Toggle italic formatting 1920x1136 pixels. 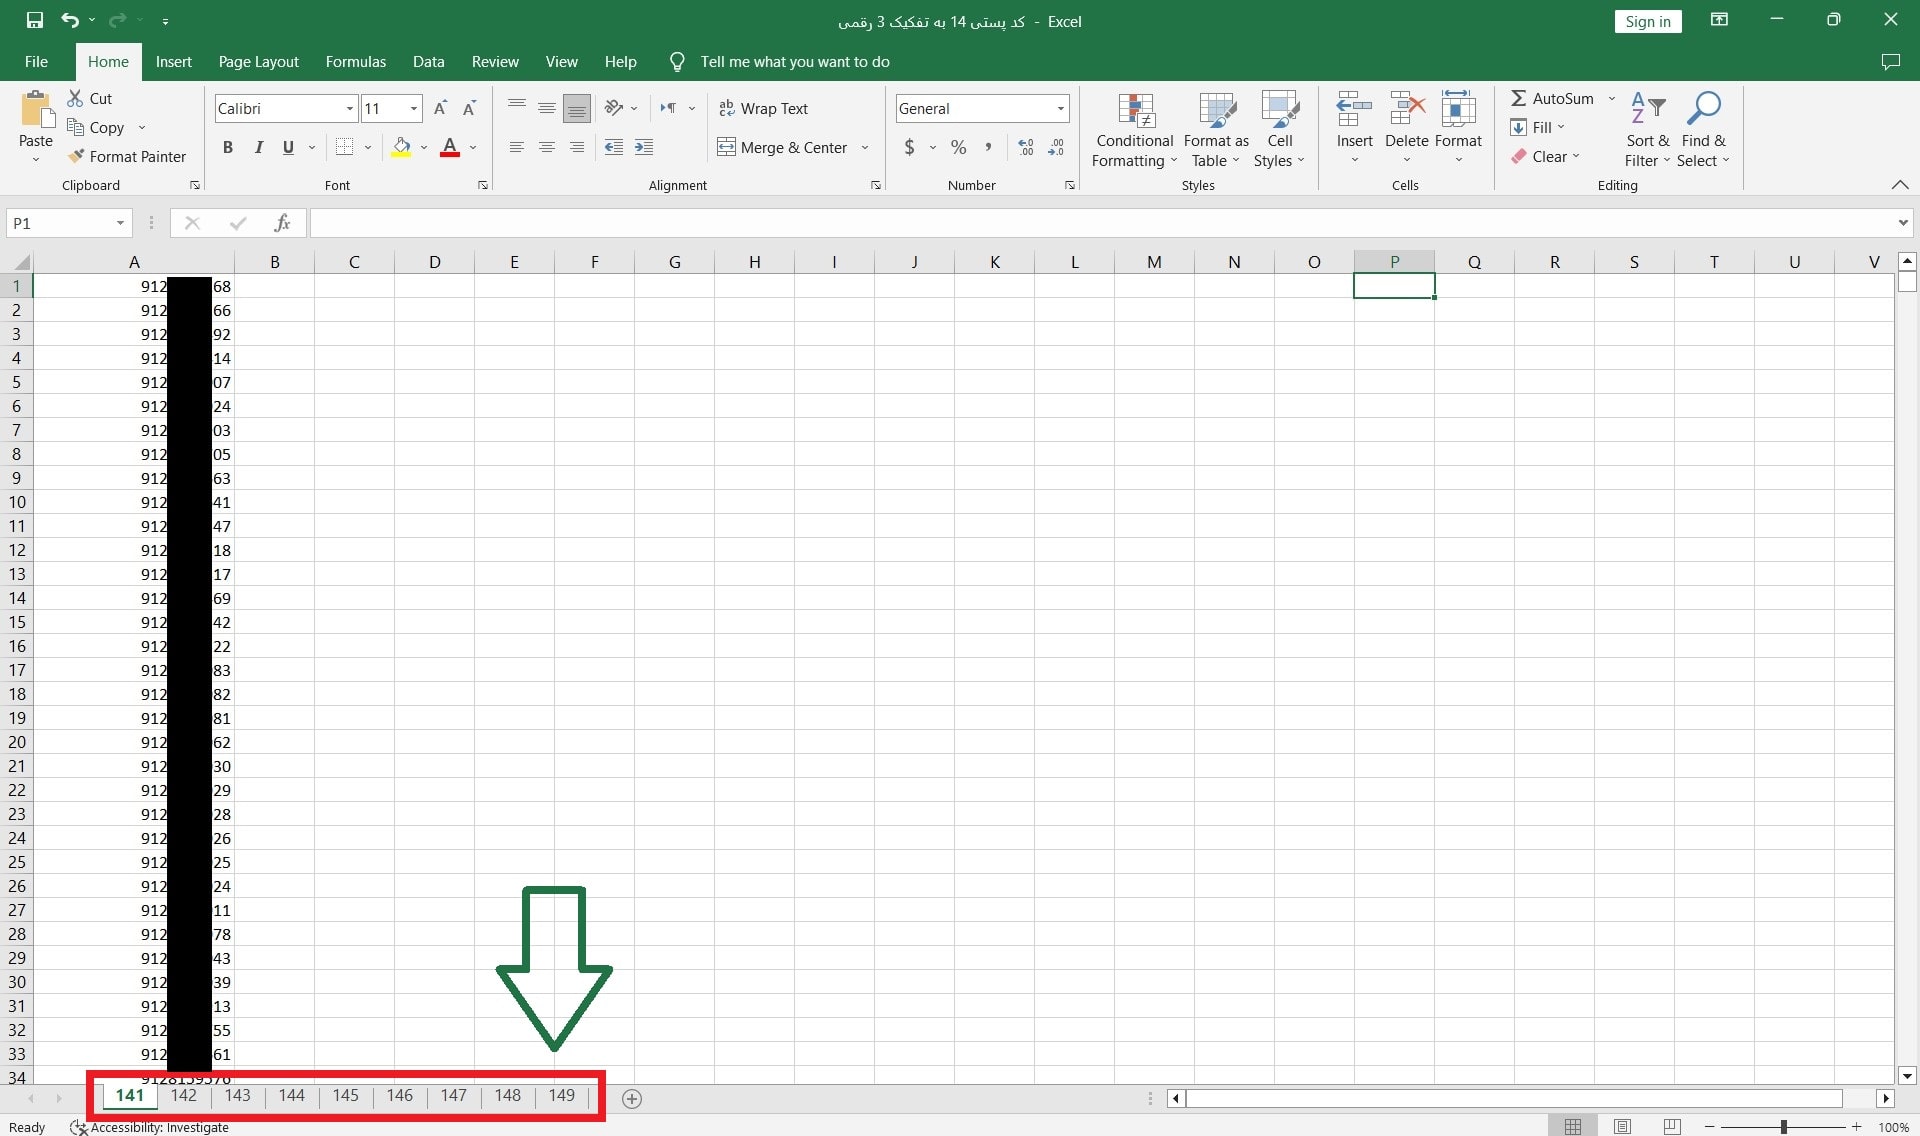258,148
